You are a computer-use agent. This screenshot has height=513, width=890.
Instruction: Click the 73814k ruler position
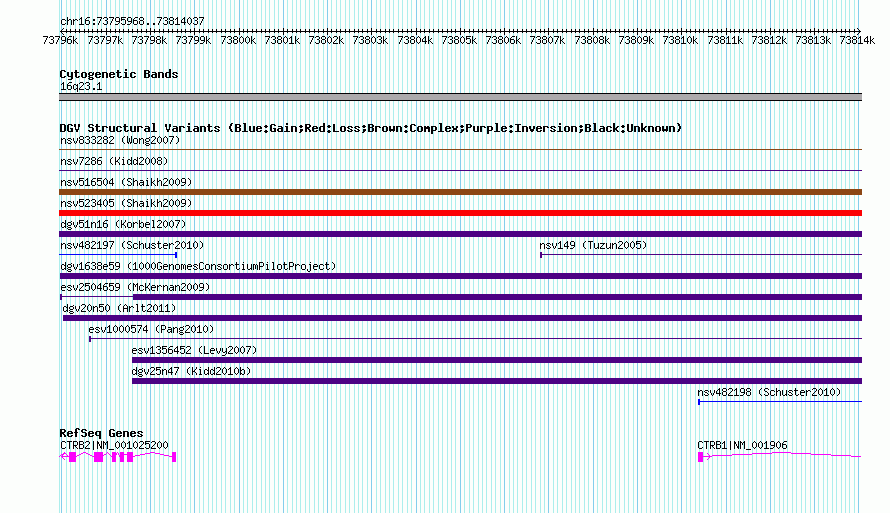[x=857, y=40]
